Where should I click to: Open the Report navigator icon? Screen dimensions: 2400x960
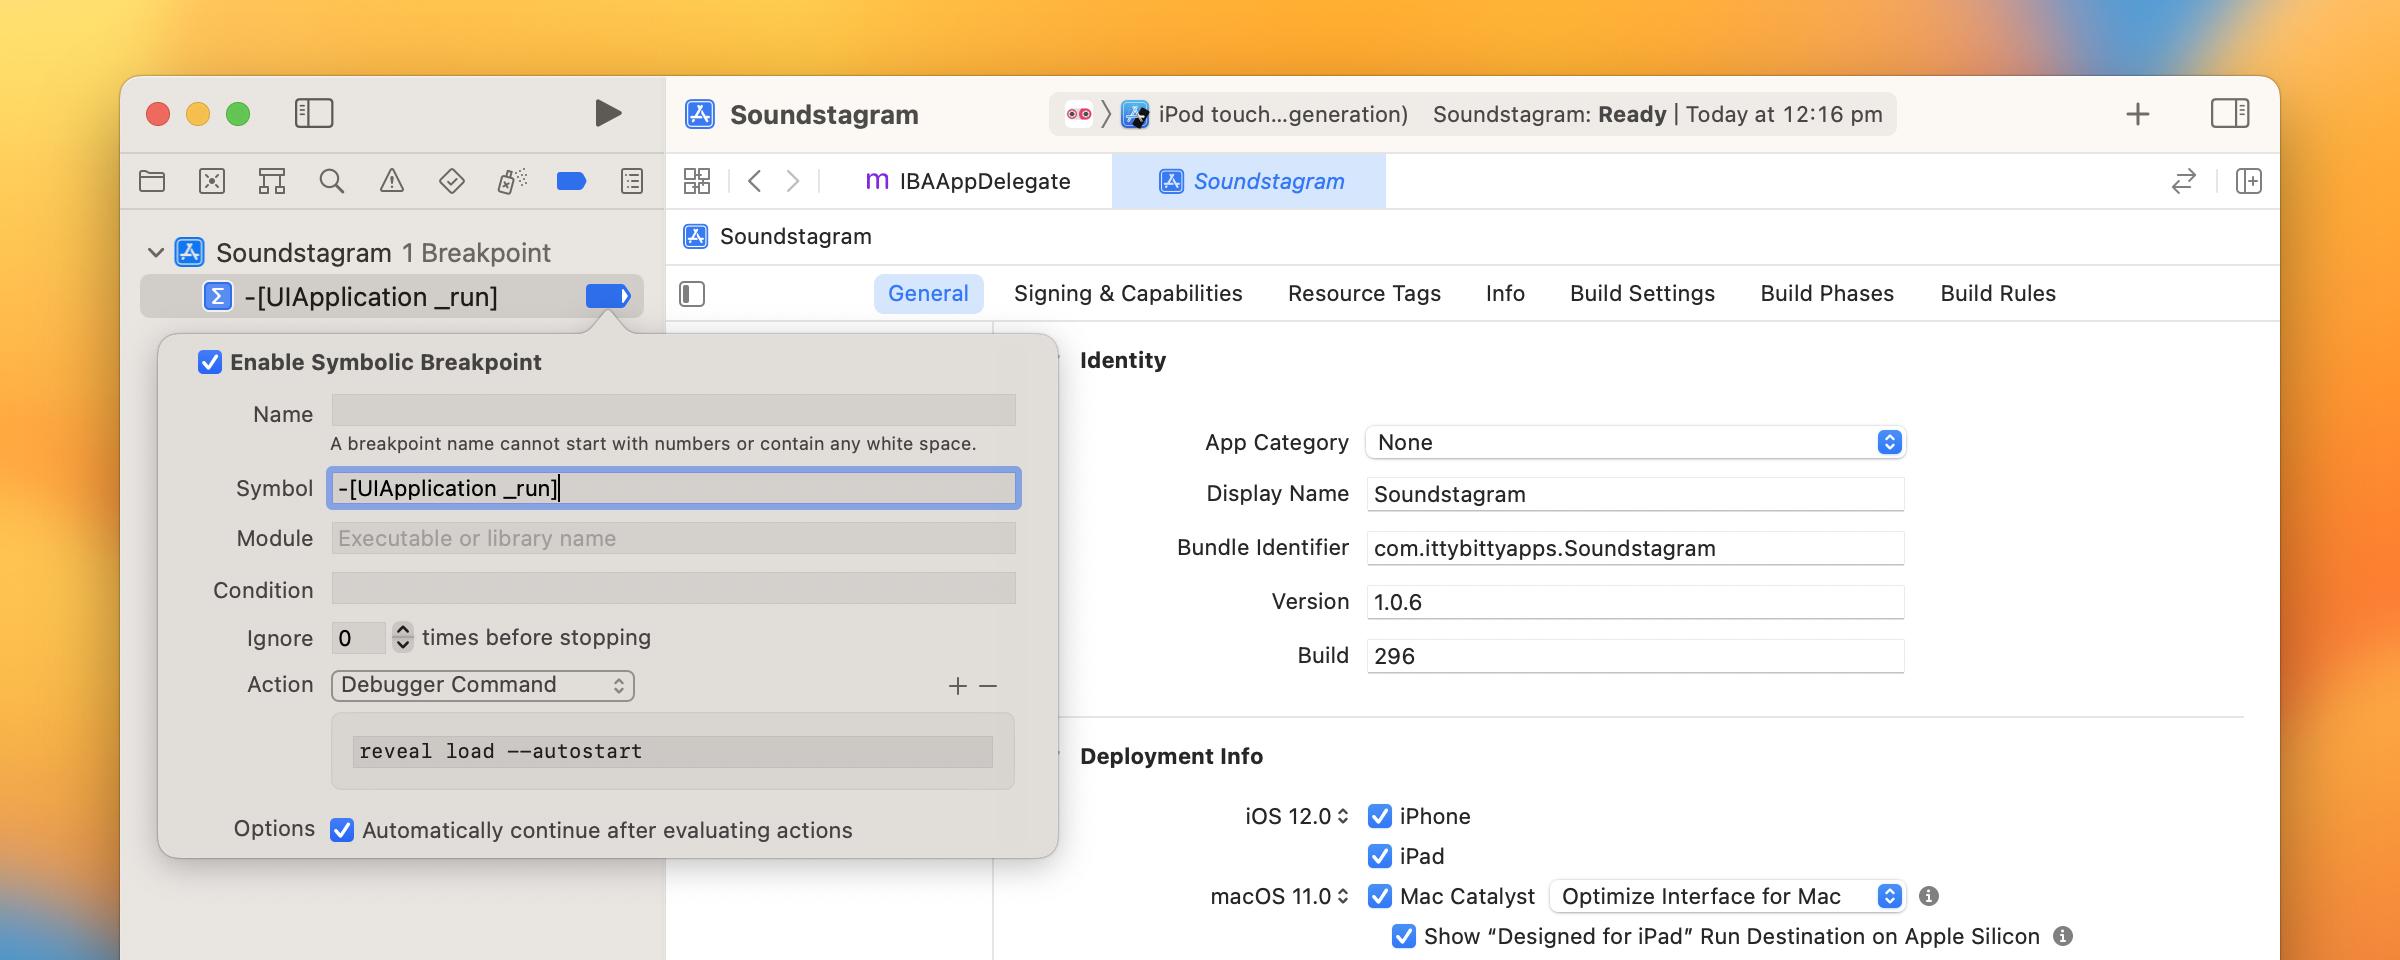coord(632,181)
